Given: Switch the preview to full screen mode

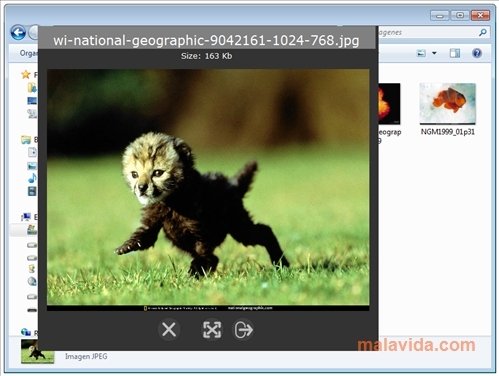Looking at the screenshot, I should tap(212, 330).
